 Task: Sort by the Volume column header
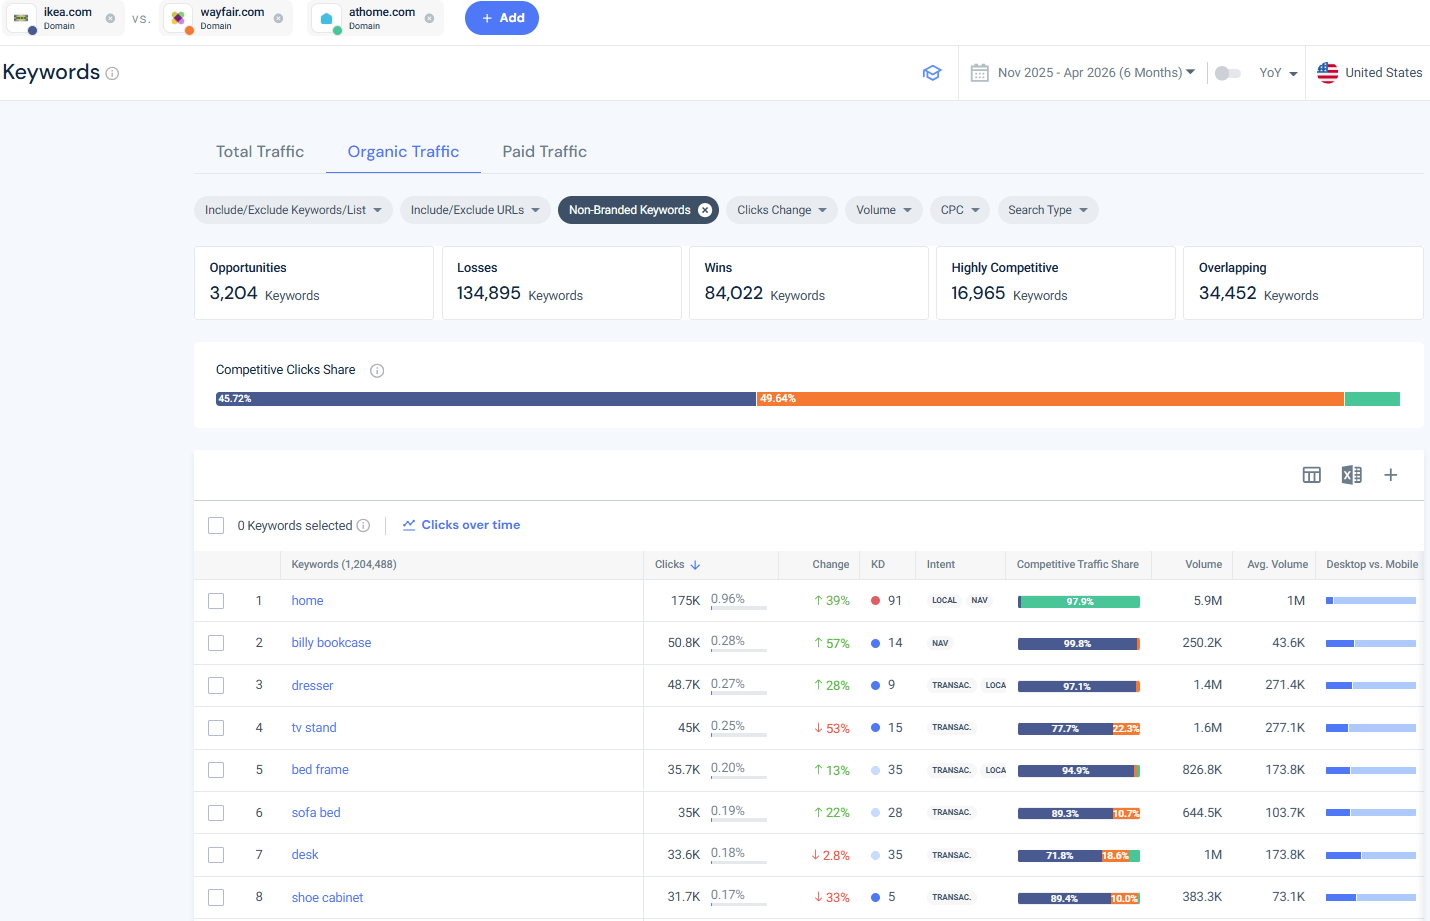pyautogui.click(x=1203, y=565)
